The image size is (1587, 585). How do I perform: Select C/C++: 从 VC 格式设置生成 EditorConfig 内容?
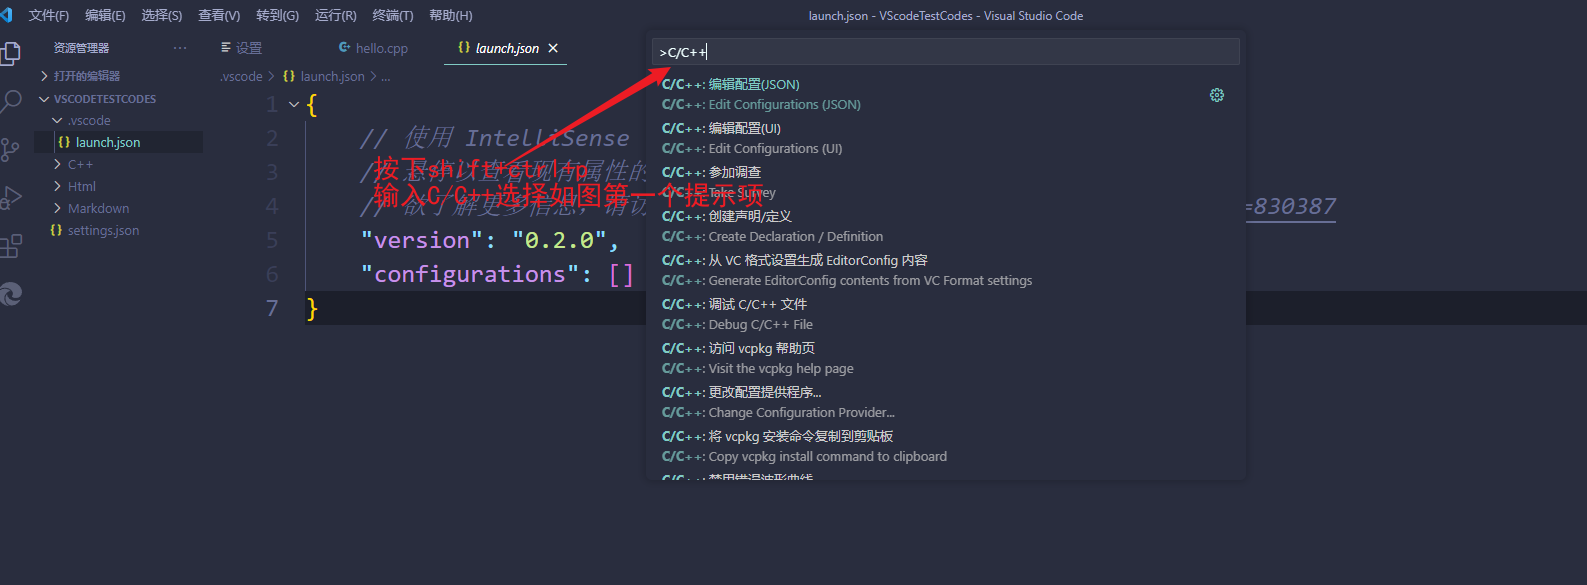pos(946,270)
